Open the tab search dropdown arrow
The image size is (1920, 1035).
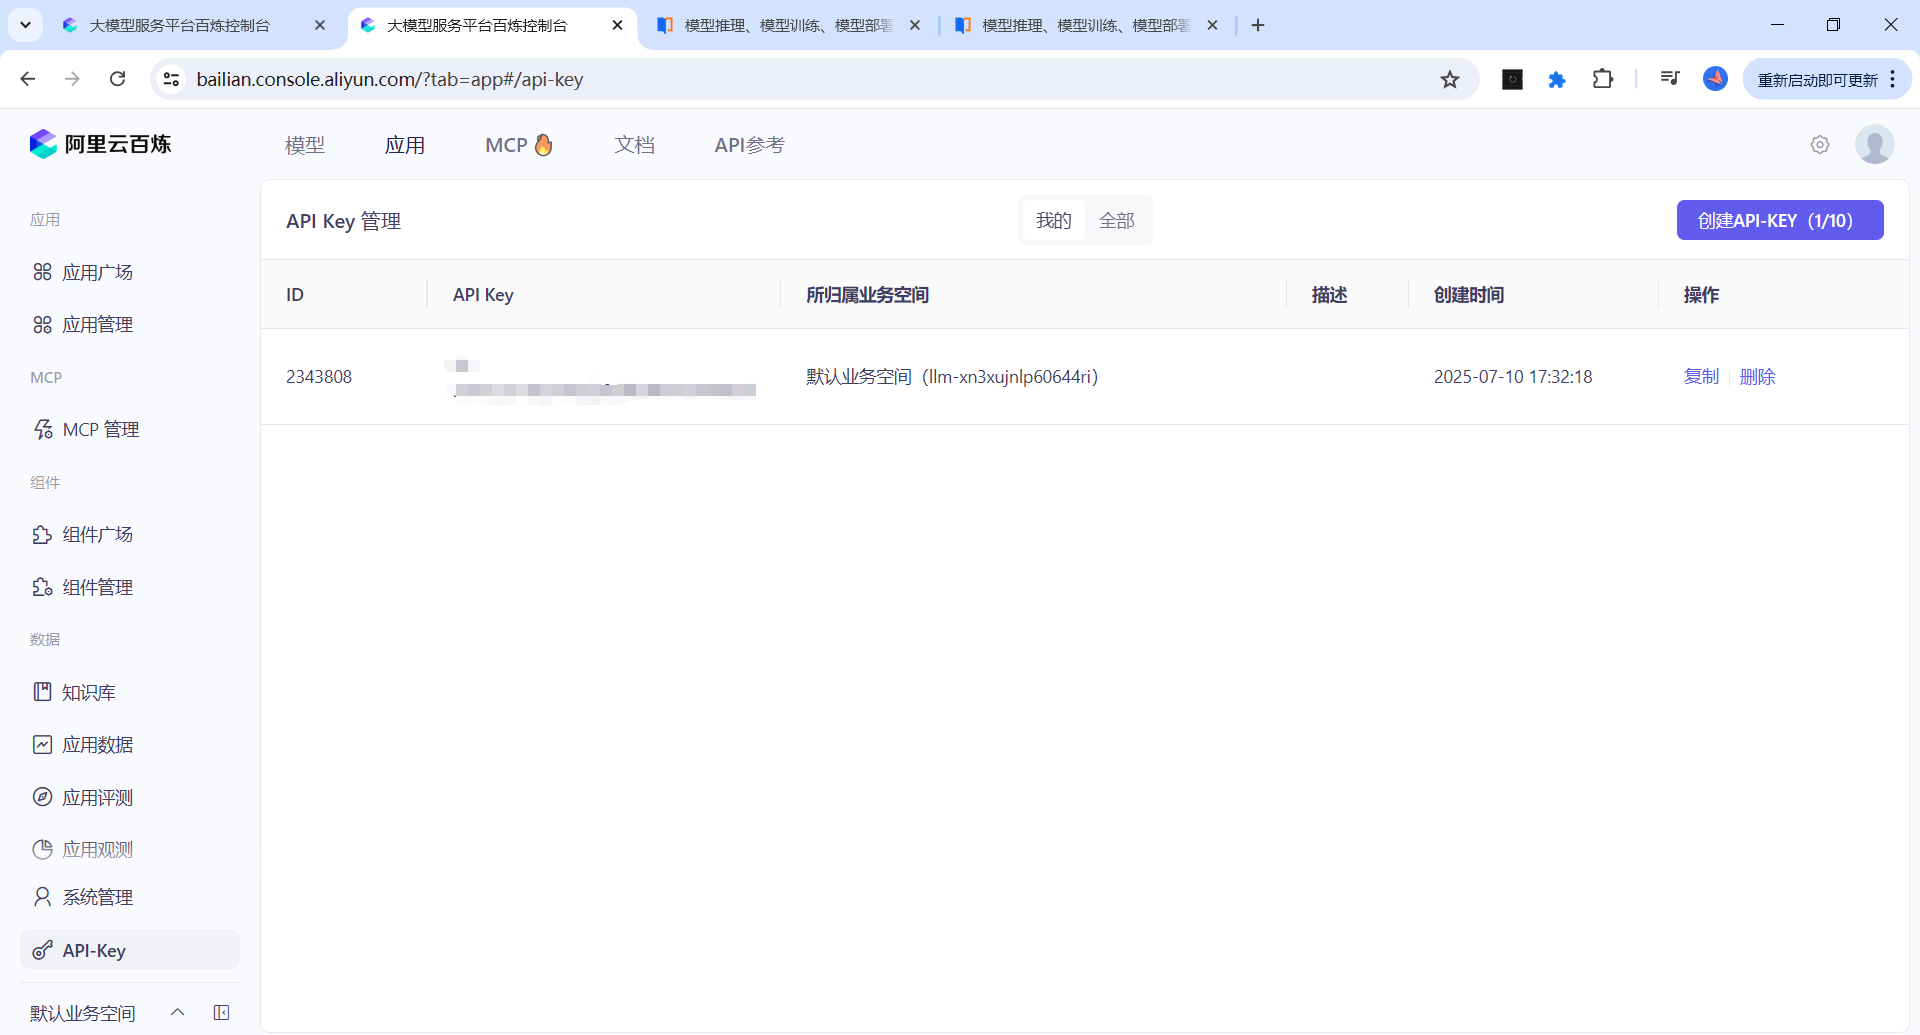pos(25,25)
